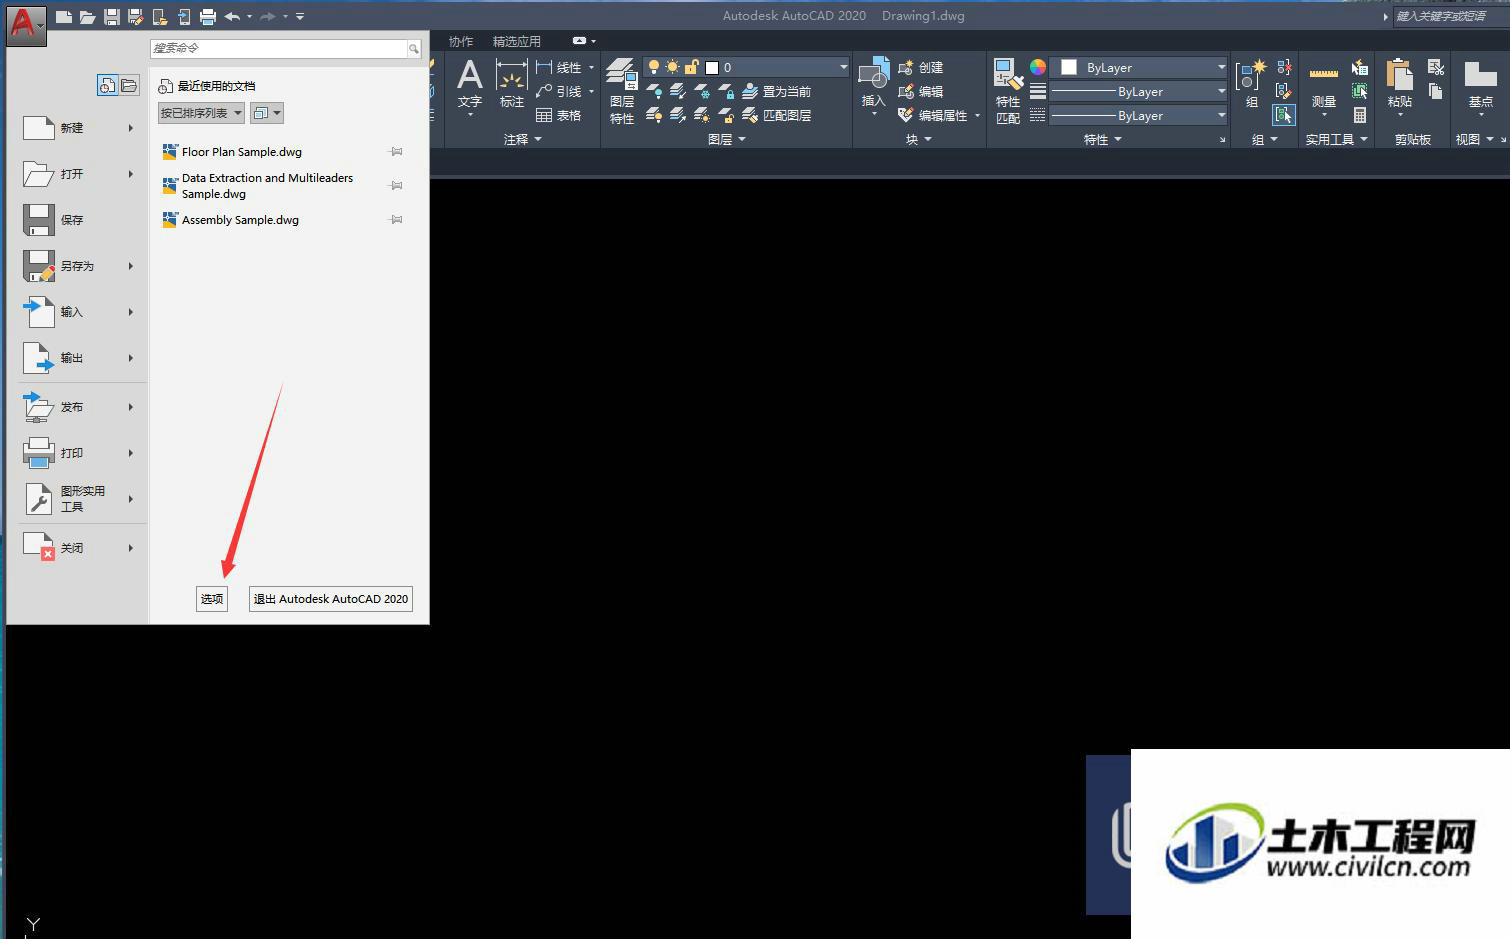The width and height of the screenshot is (1510, 939).
Task: Open the 按已排序列表 sort dropdown
Action: pyautogui.click(x=201, y=113)
